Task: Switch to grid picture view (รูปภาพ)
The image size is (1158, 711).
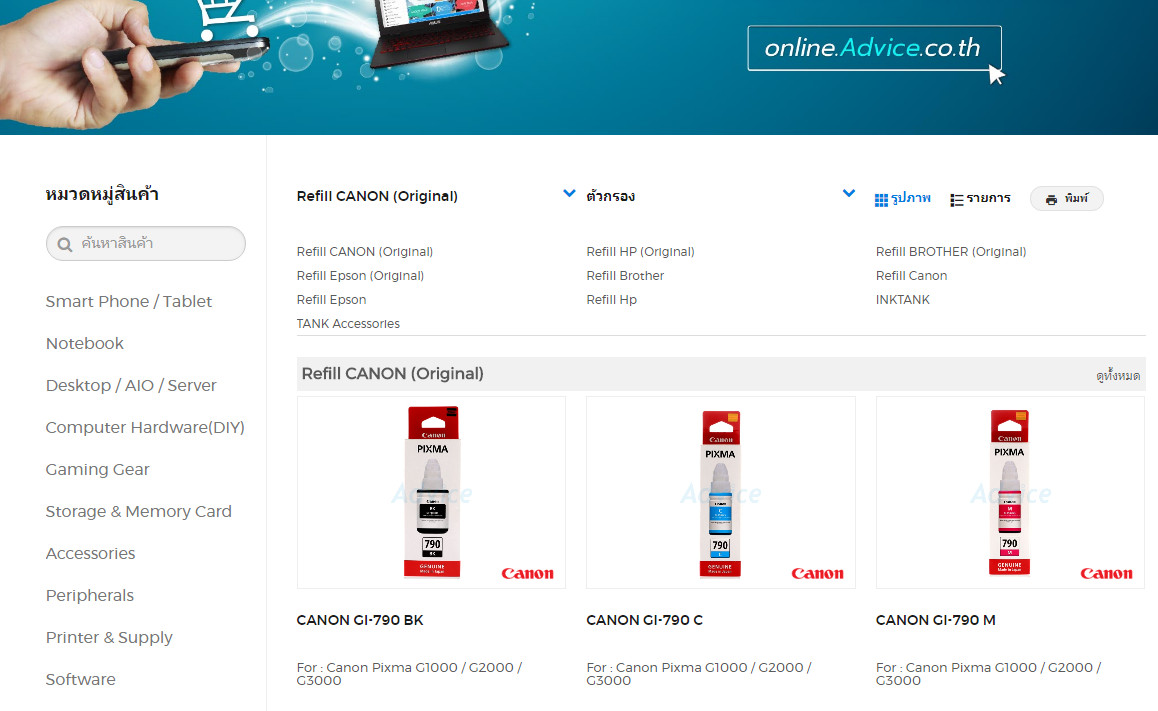Action: pyautogui.click(x=902, y=199)
